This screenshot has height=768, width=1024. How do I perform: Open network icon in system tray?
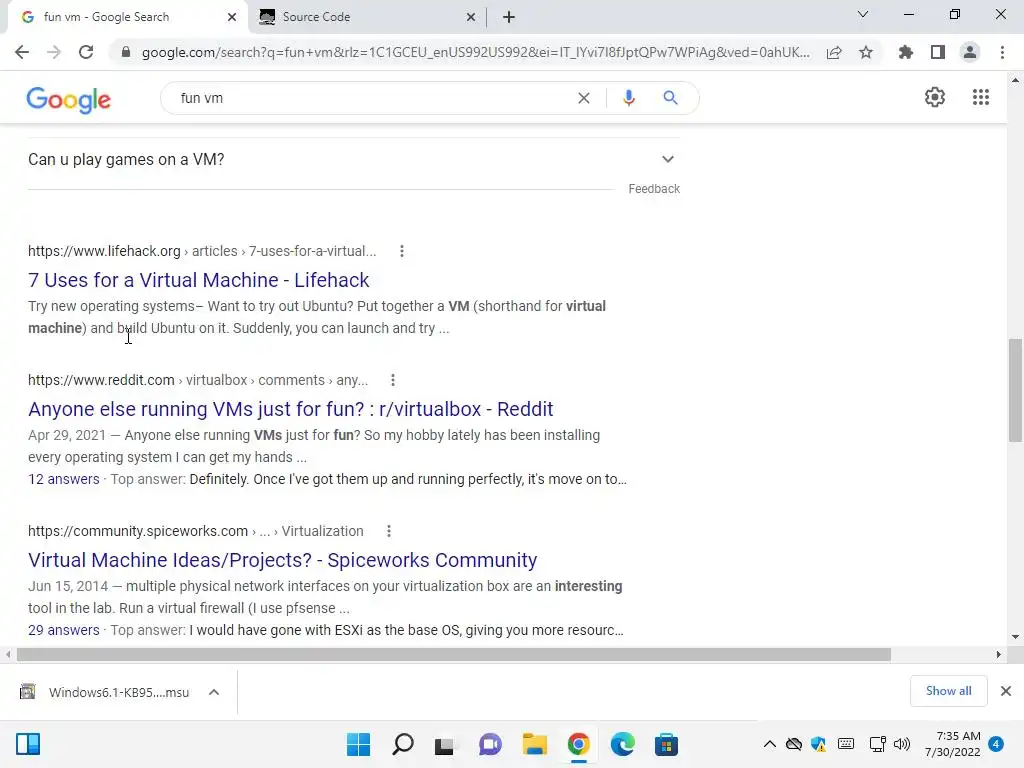tap(878, 744)
